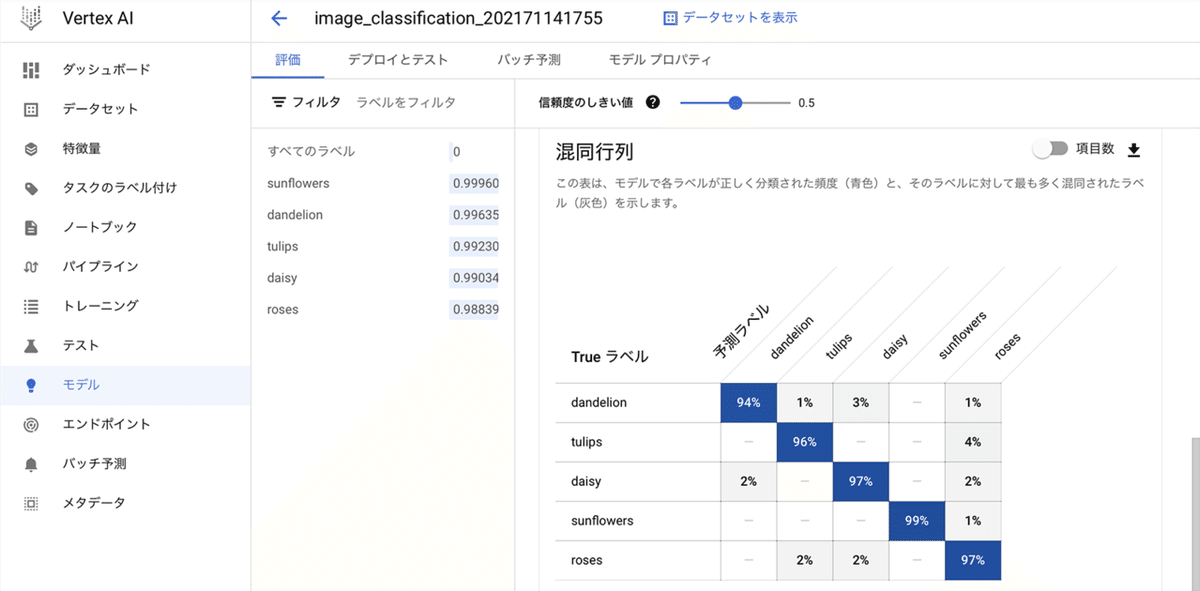Select the 特徴量 sidebar icon
Viewport: 1200px width, 591px height.
(31, 148)
